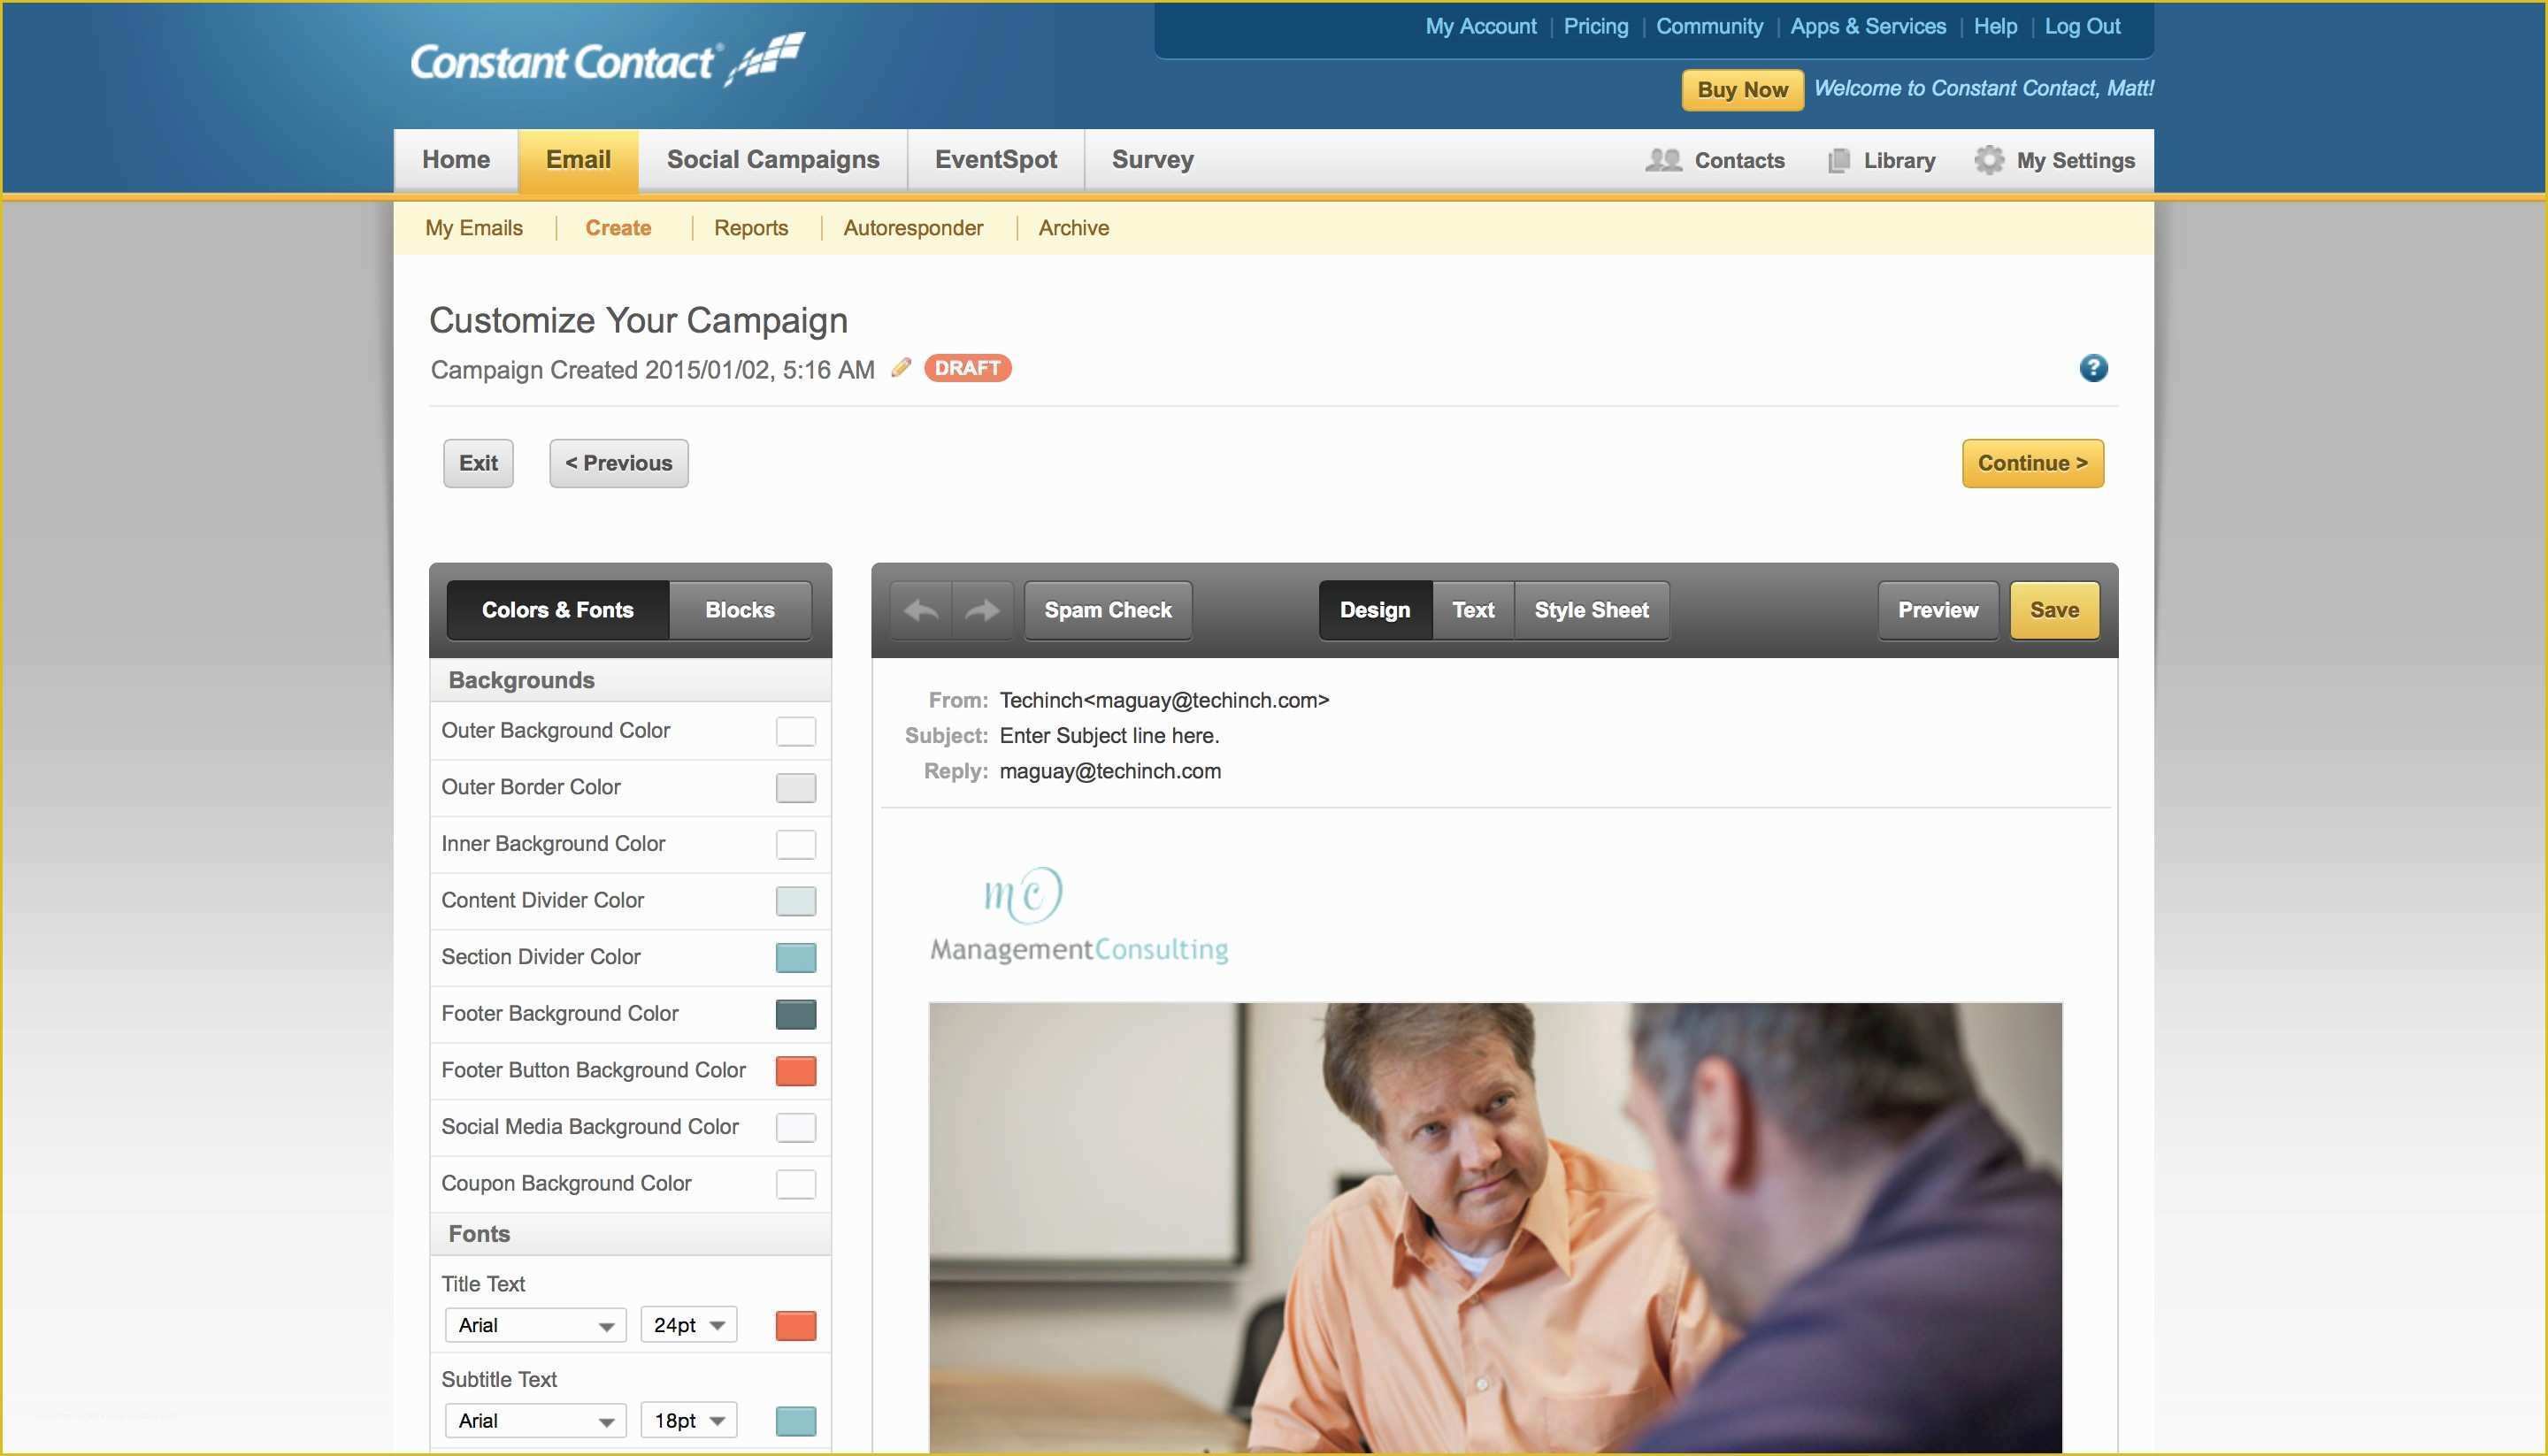Switch to the Style Sheet tab
Viewport: 2548px width, 1456px height.
1591,609
